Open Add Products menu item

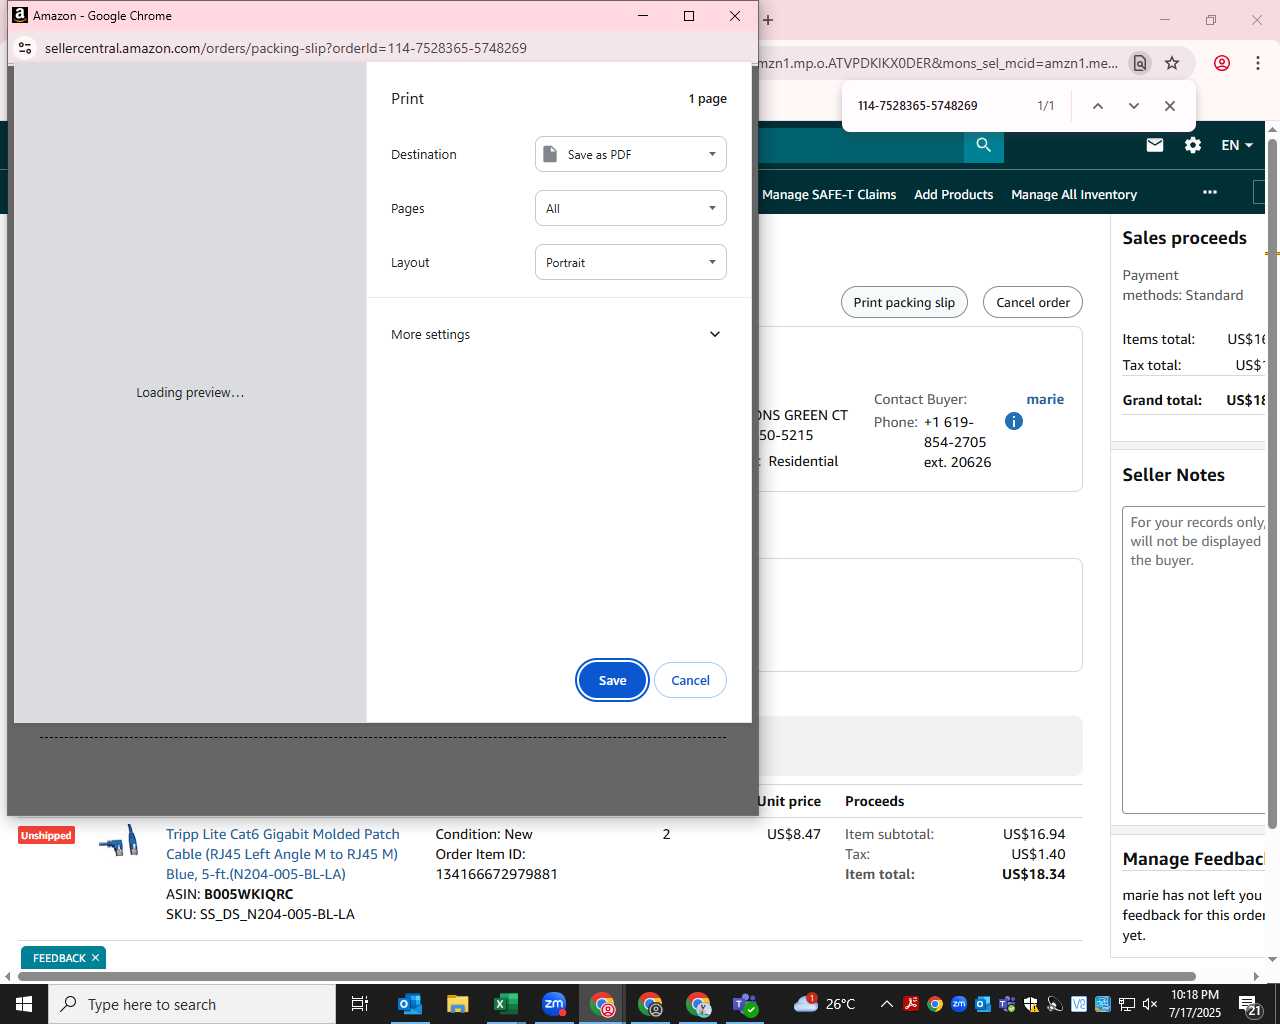[953, 194]
